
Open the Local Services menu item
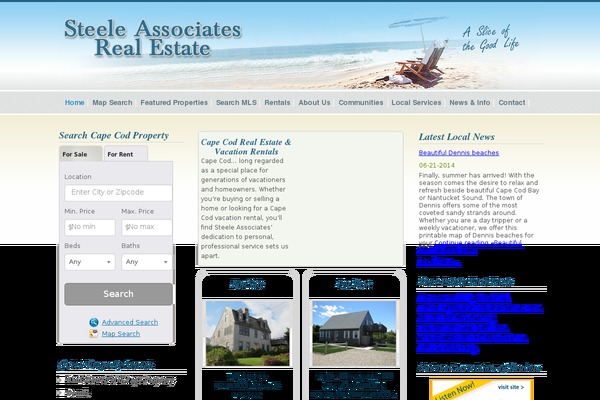pyautogui.click(x=416, y=103)
